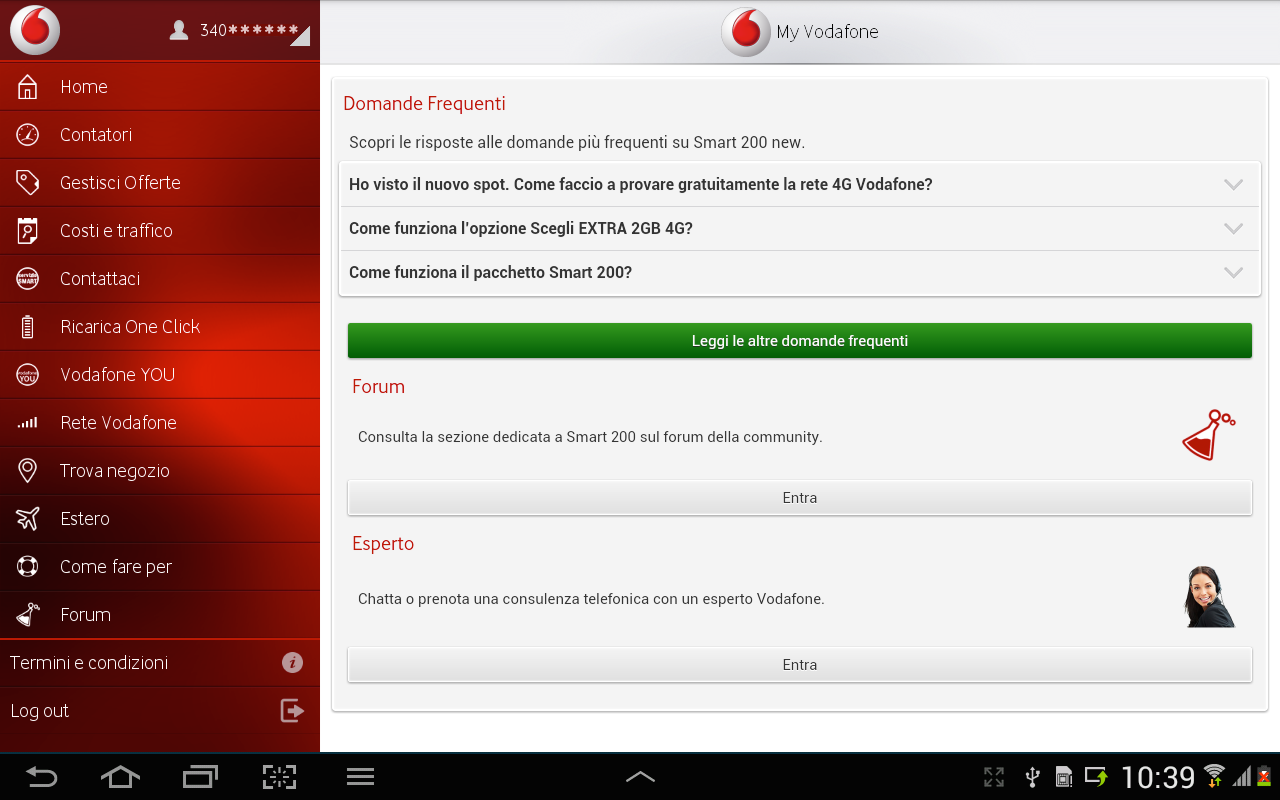Tap the screenshot capture icon in navigation bar
1280x800 pixels.
[280, 777]
